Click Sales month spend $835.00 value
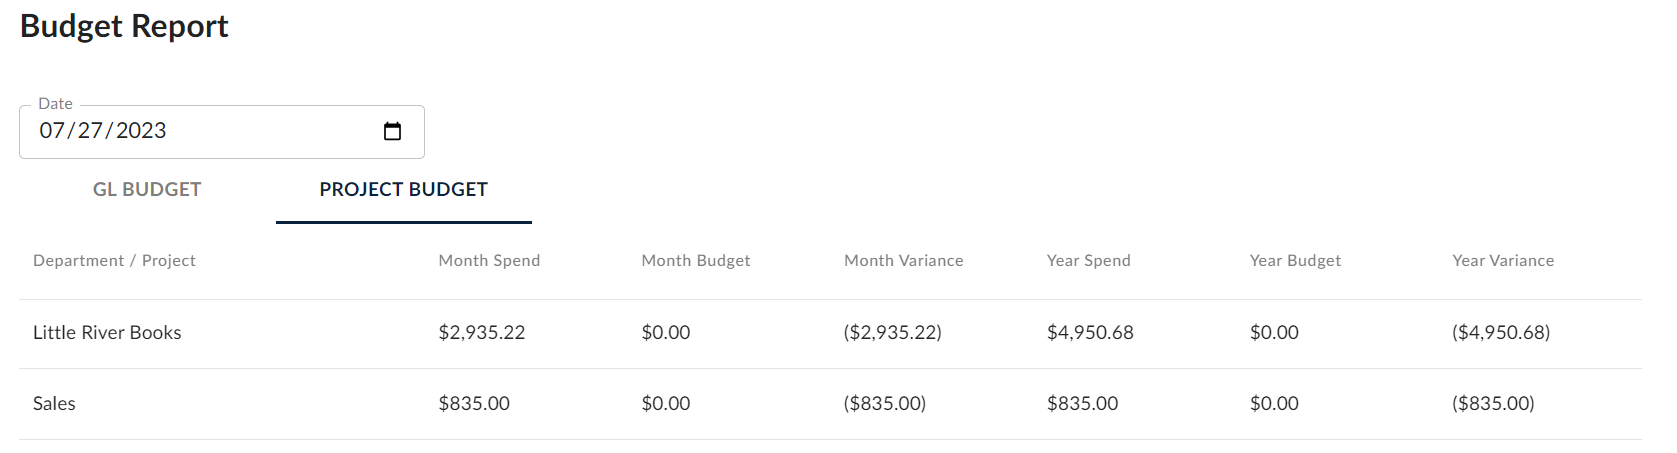 (x=474, y=404)
